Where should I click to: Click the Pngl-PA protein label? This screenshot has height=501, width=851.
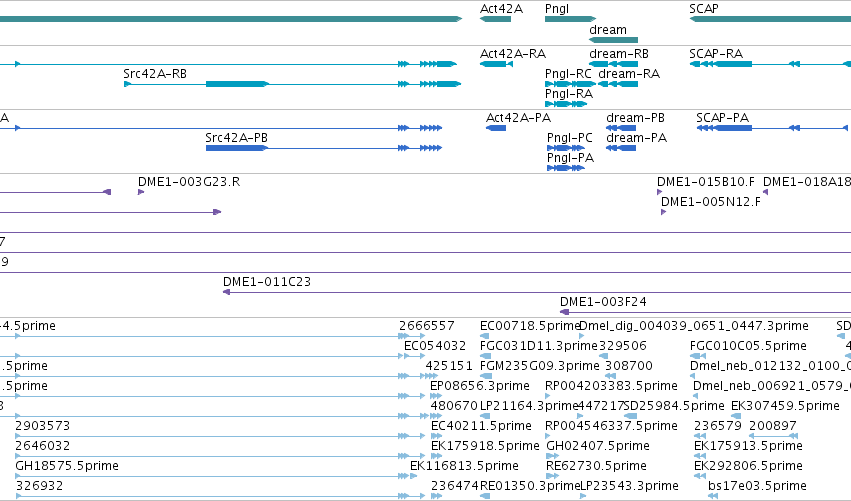[570, 158]
